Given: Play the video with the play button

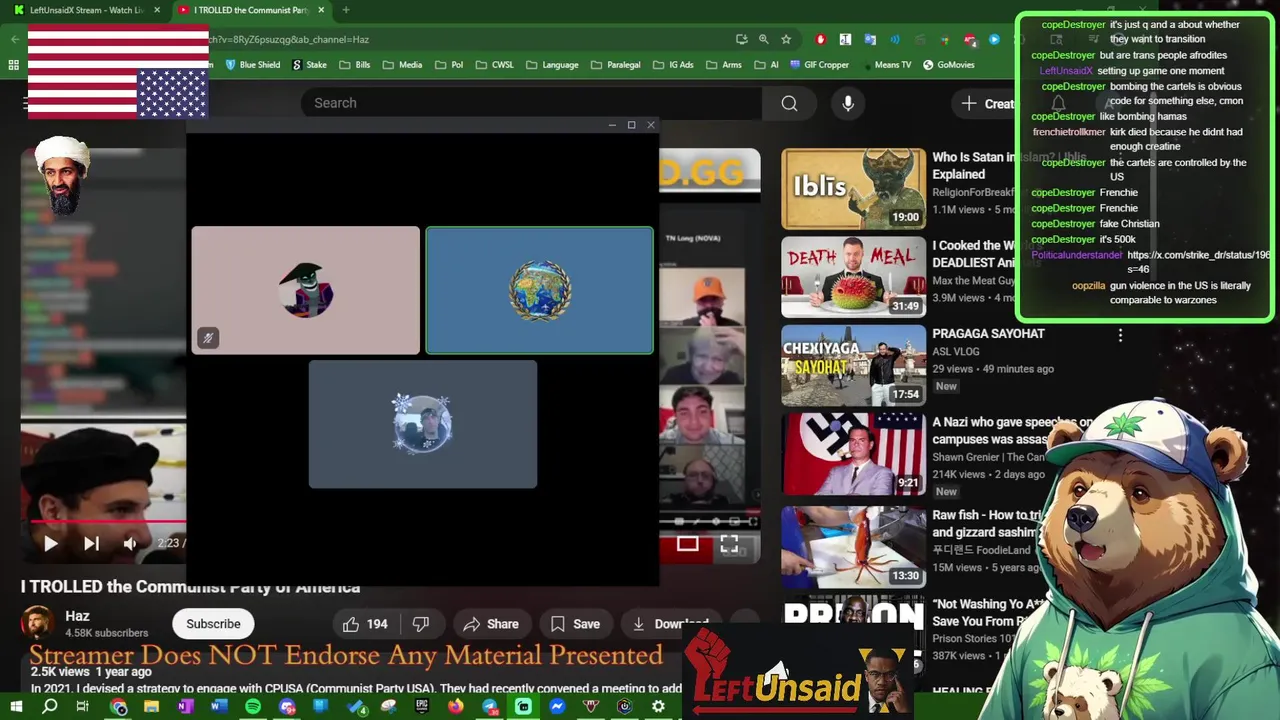Looking at the screenshot, I should (50, 543).
